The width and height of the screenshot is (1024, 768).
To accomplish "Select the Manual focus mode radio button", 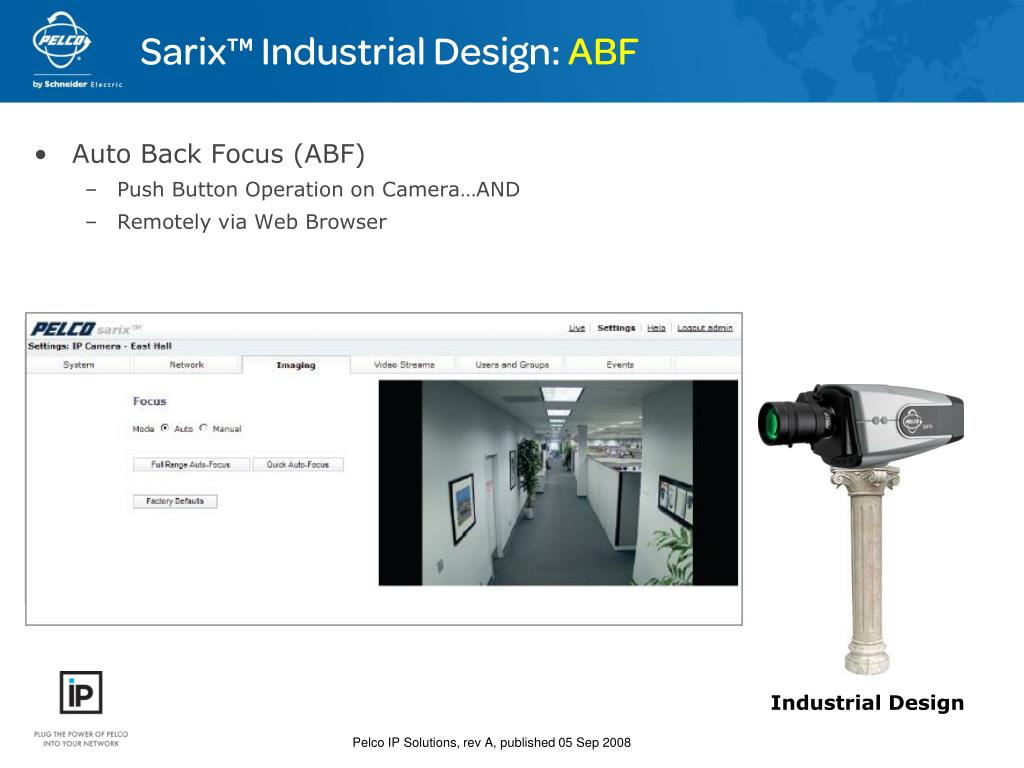I will 203,428.
